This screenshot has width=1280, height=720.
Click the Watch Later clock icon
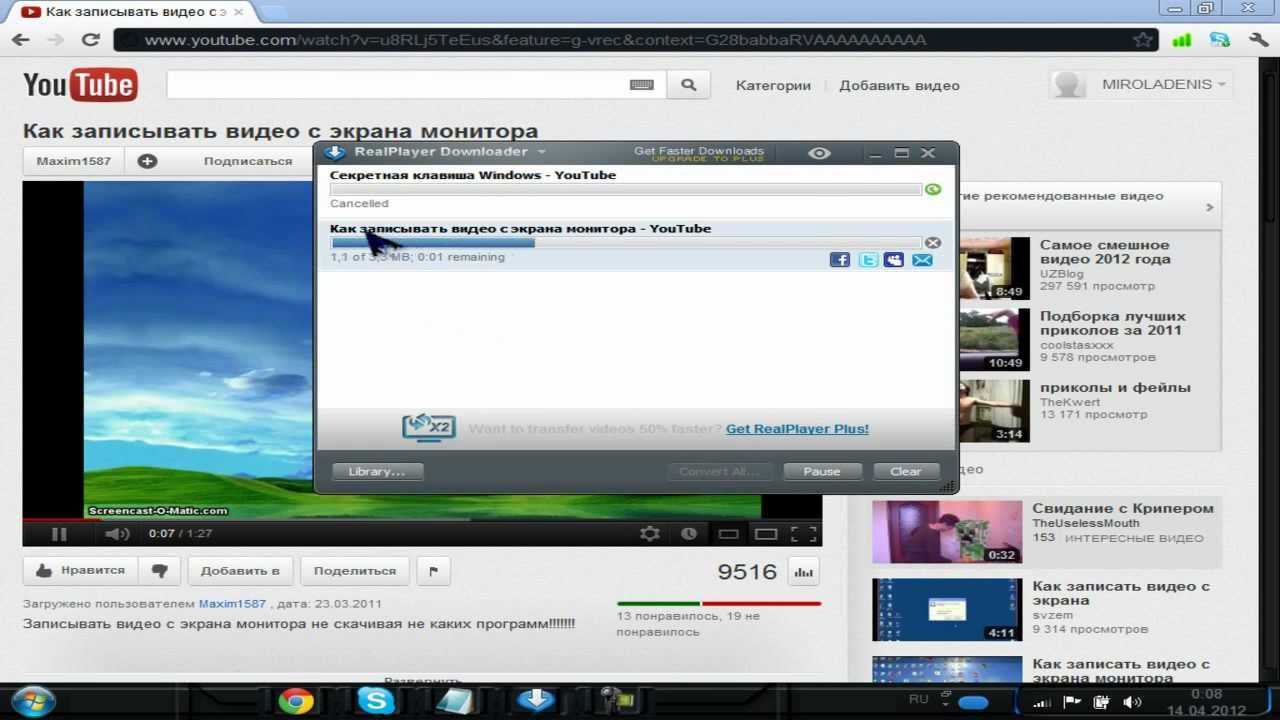click(690, 534)
